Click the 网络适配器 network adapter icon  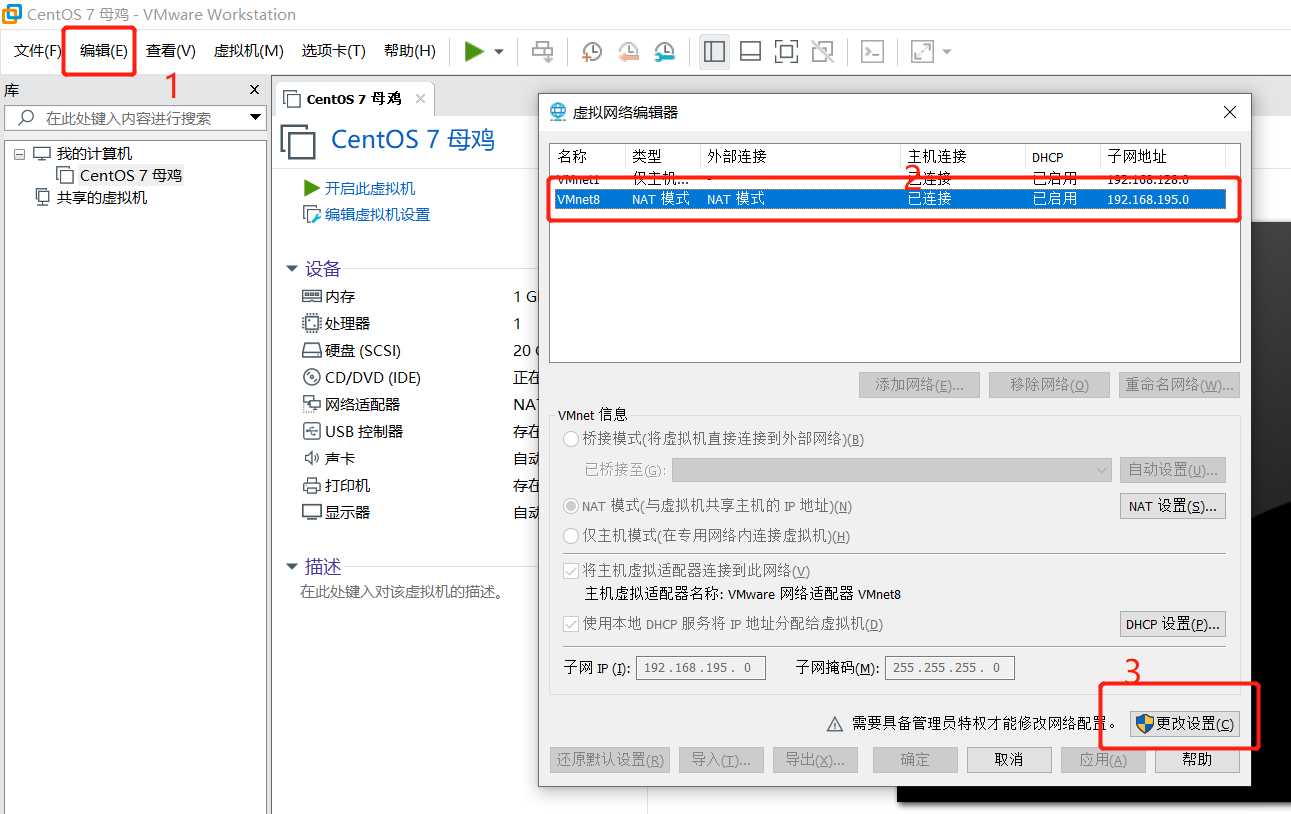coord(311,404)
